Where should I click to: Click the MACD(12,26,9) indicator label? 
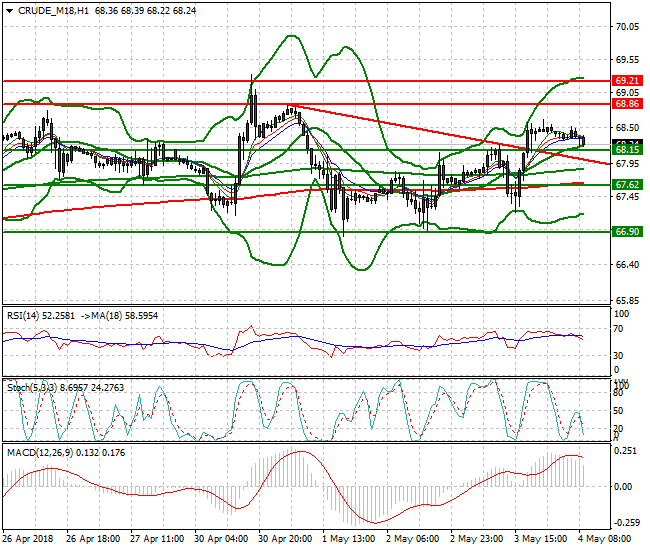39,453
